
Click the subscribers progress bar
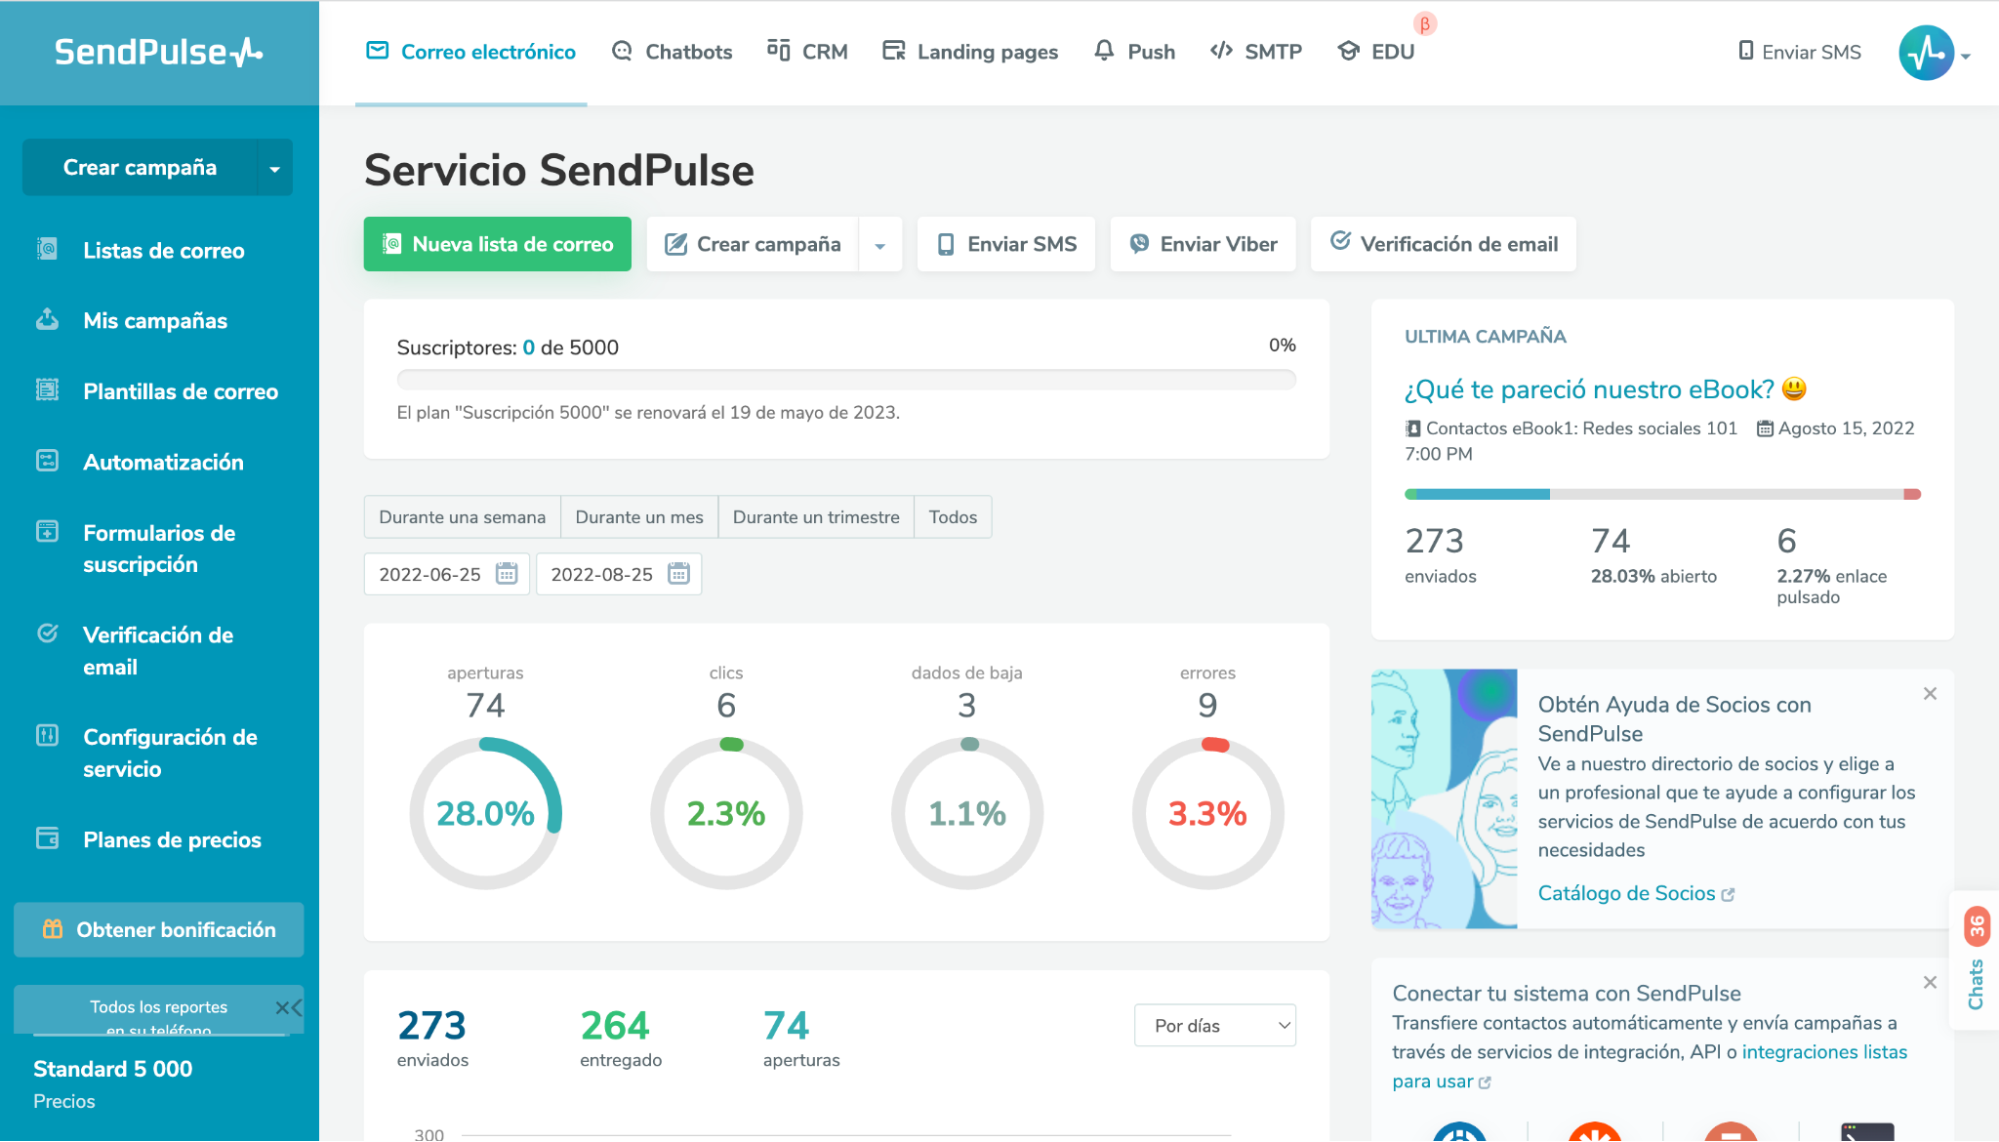pos(846,380)
